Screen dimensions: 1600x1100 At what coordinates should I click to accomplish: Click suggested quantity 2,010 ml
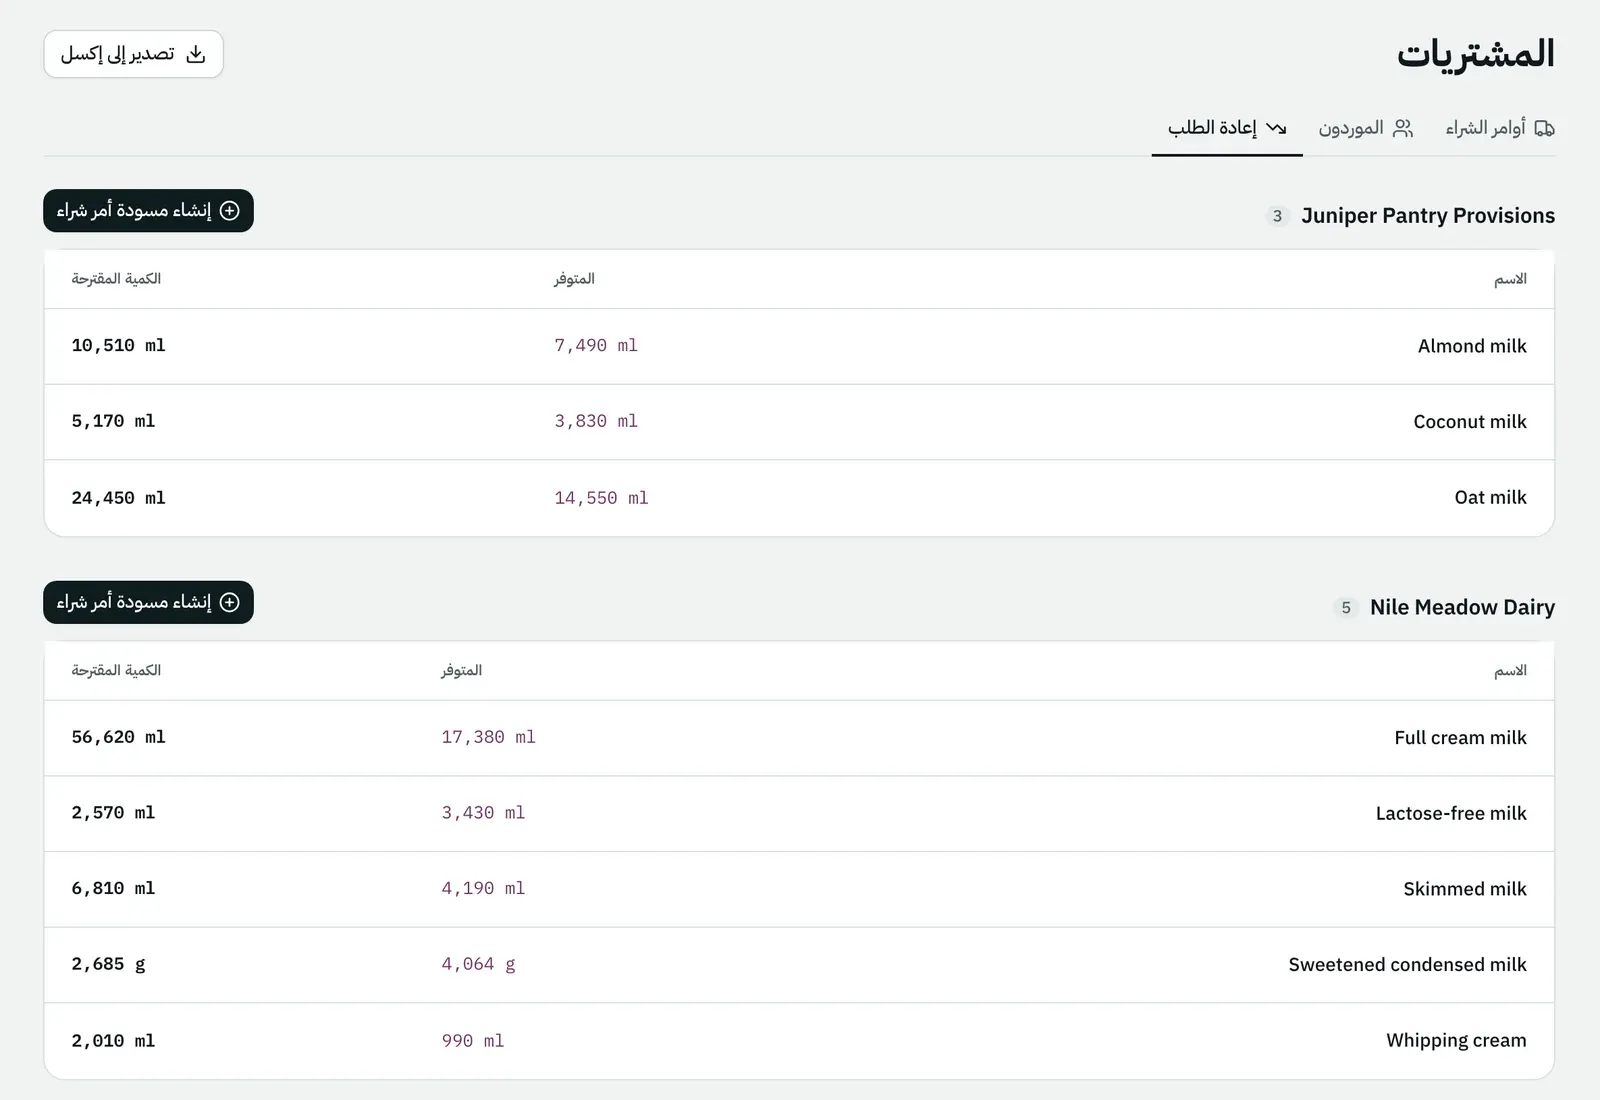coord(113,1042)
